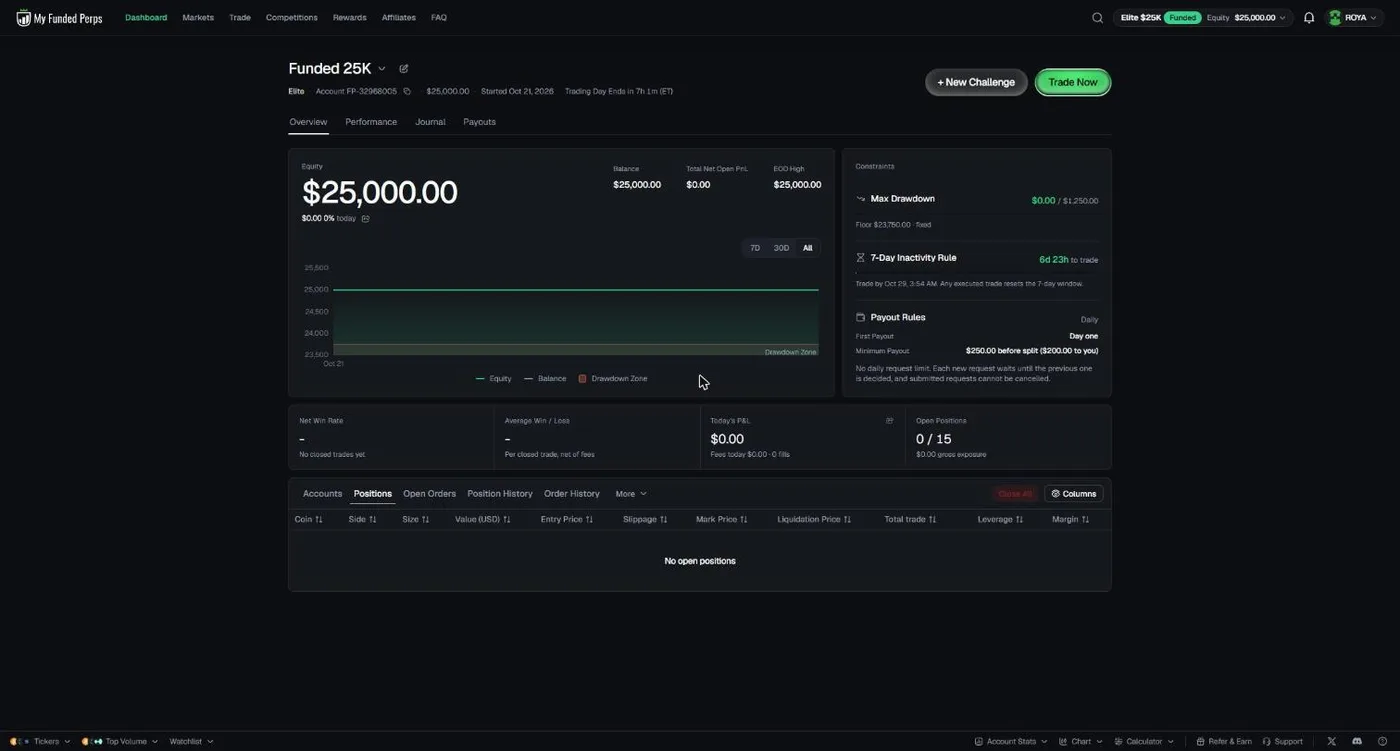
Task: Click the calendar icon beside $0.00 0% today
Action: click(365, 219)
